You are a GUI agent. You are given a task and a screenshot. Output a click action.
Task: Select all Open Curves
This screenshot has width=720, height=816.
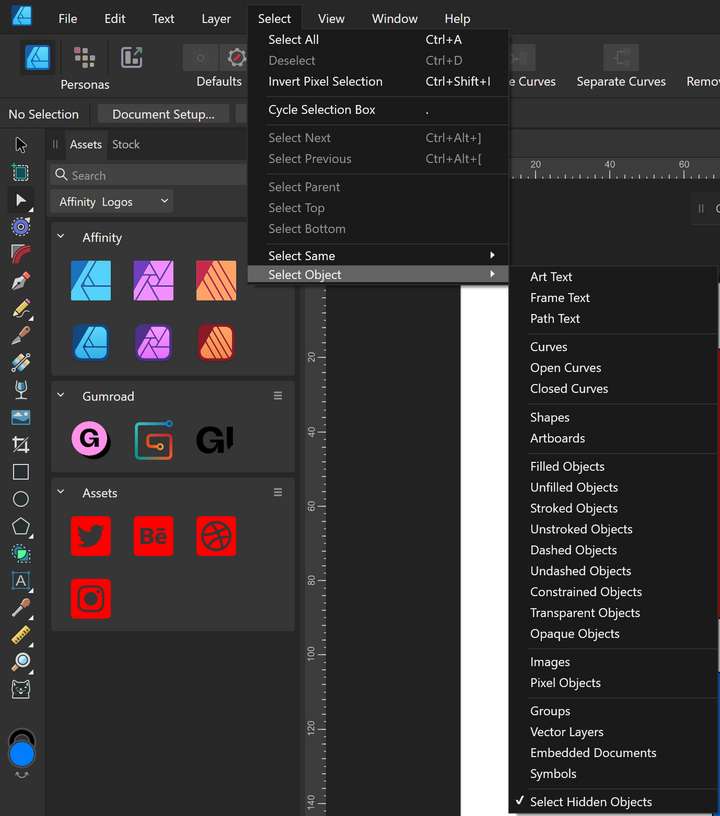614,367
